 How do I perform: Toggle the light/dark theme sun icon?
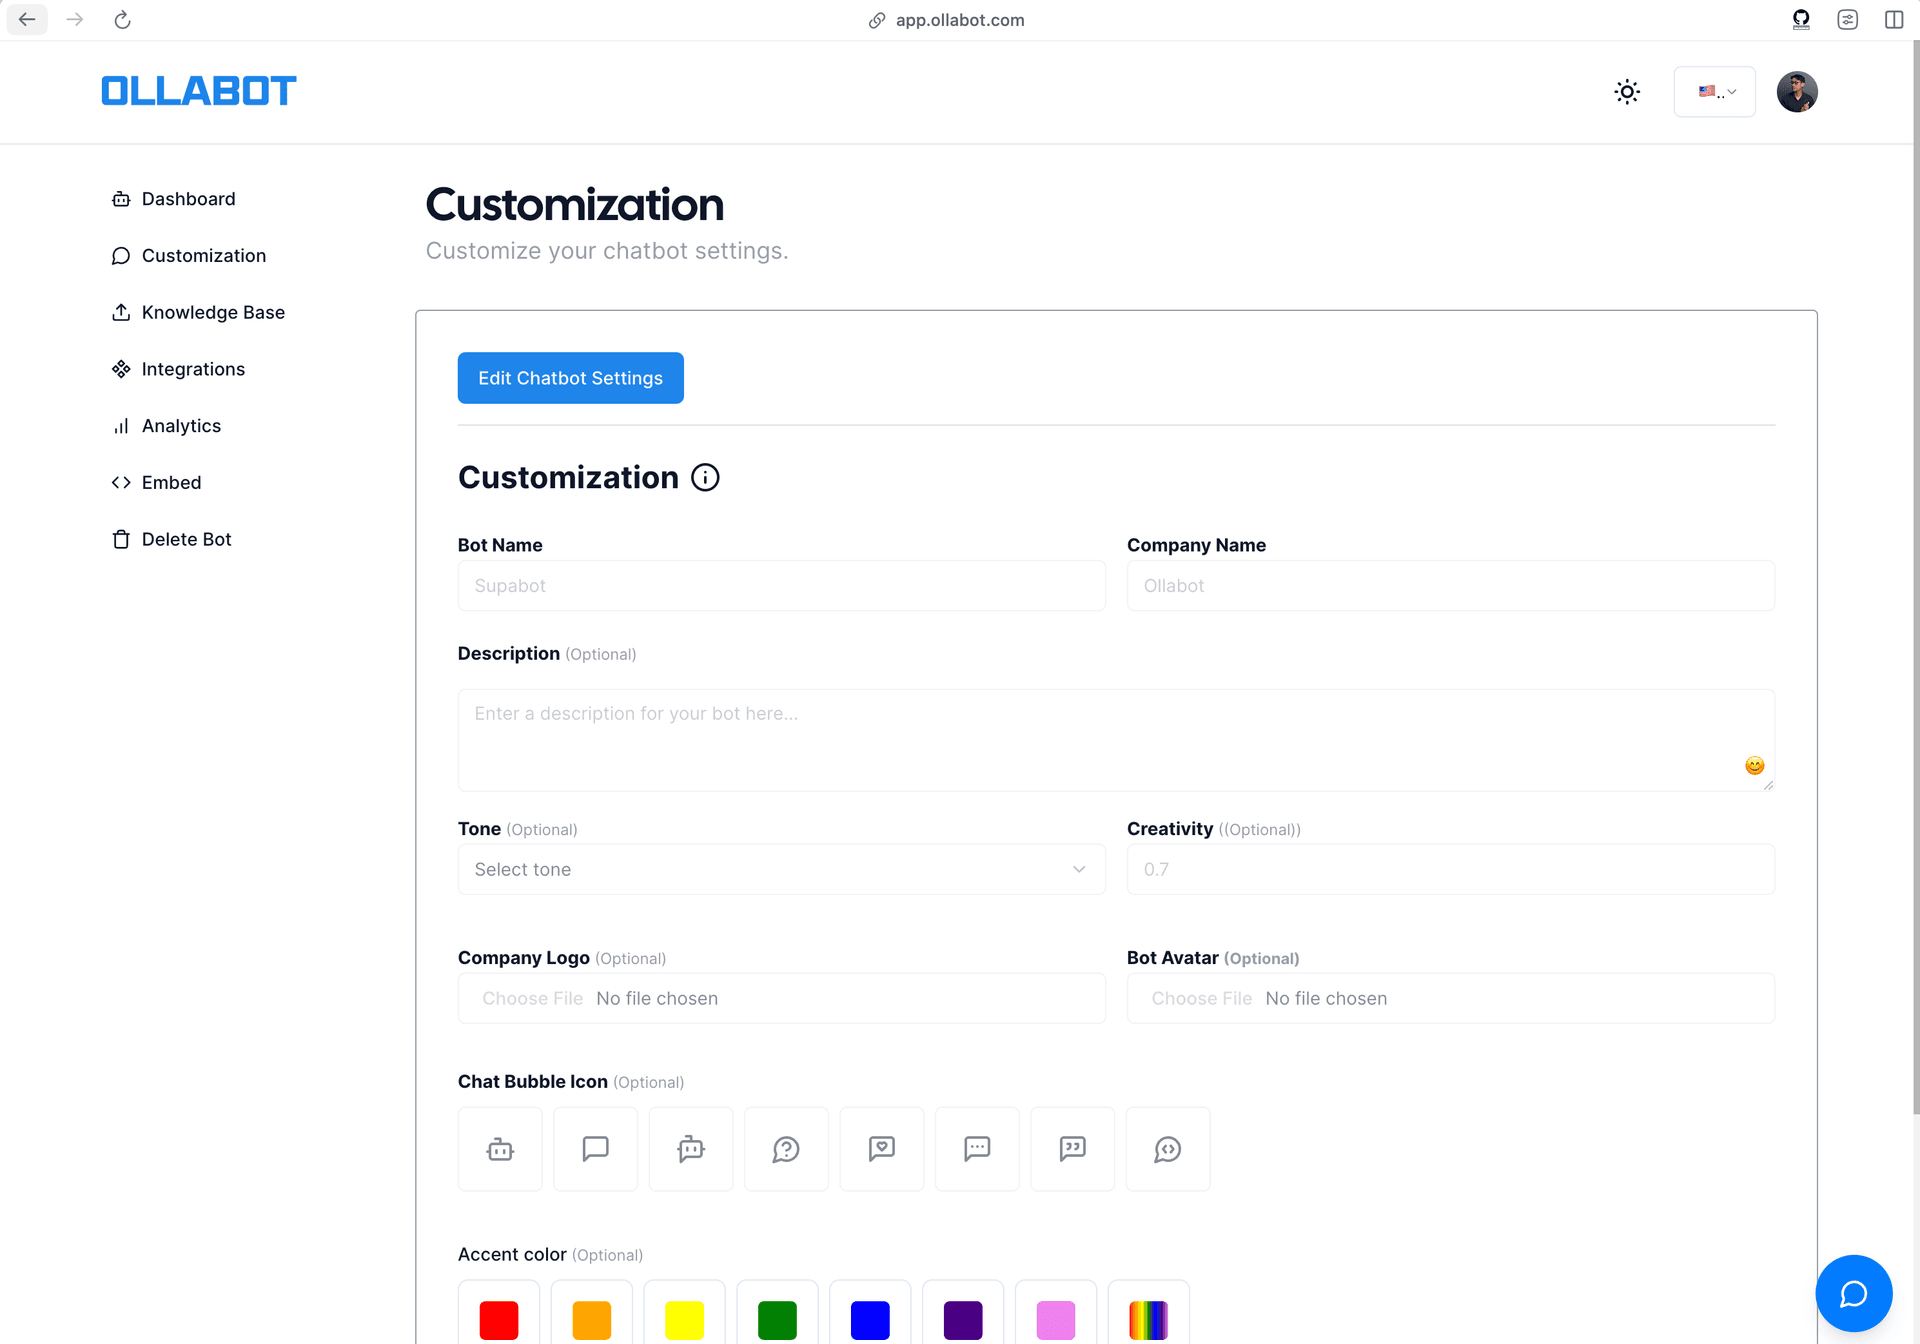coord(1627,92)
